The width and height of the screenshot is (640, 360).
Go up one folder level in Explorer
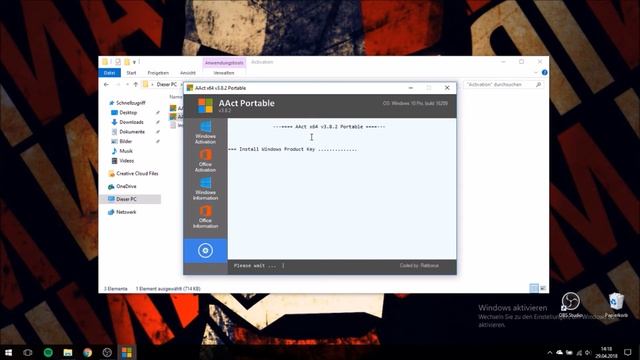[136, 84]
